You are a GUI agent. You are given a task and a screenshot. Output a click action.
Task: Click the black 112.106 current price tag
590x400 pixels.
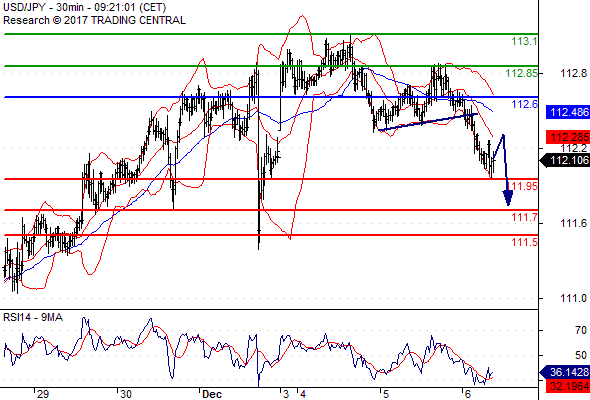click(x=565, y=161)
